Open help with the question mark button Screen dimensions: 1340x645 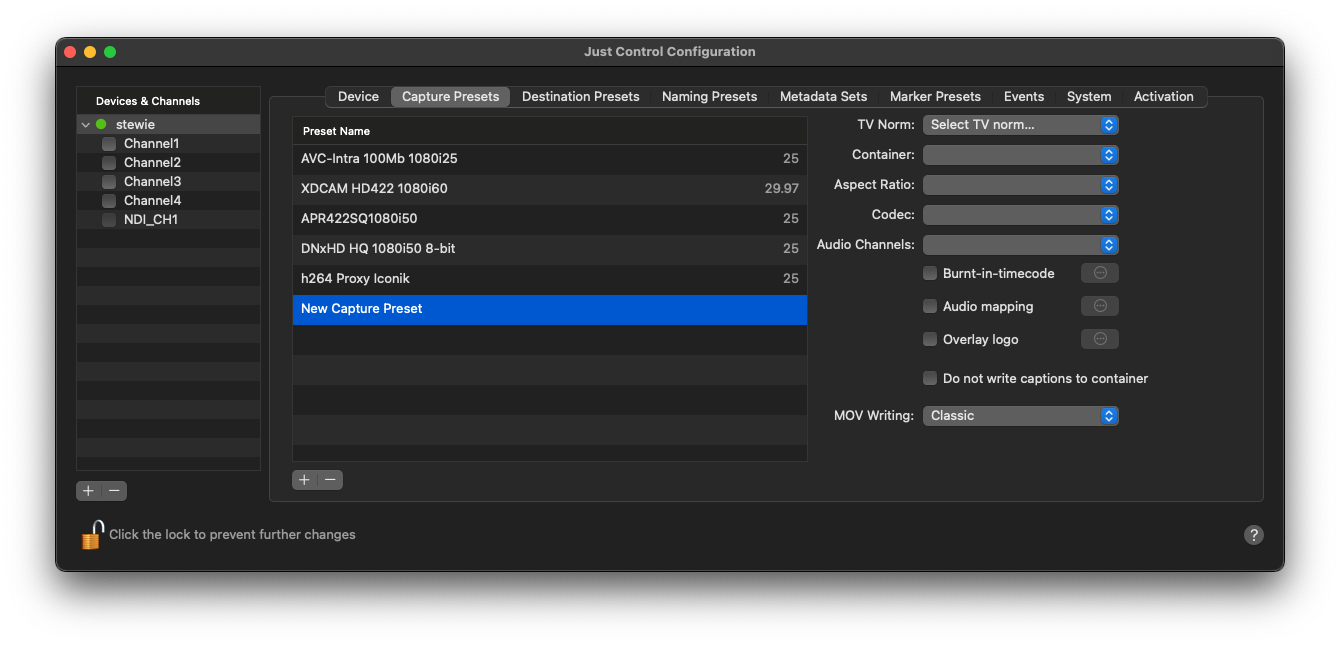tap(1254, 535)
